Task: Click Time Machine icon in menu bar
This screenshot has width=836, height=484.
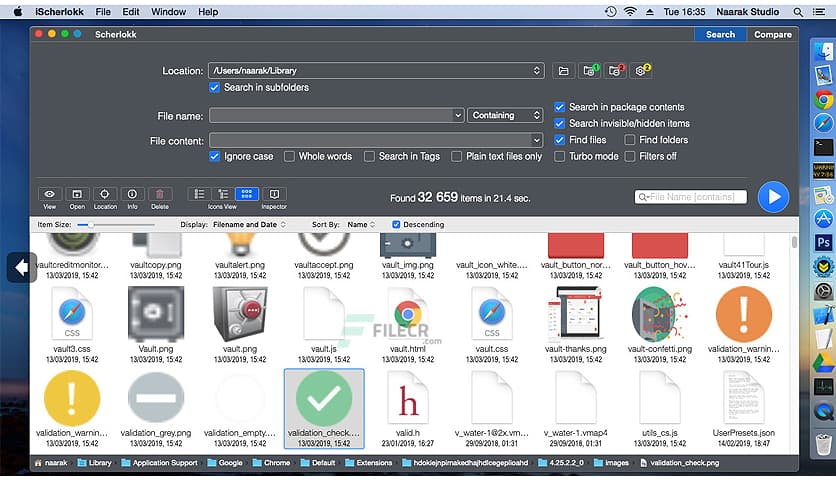Action: click(x=610, y=12)
